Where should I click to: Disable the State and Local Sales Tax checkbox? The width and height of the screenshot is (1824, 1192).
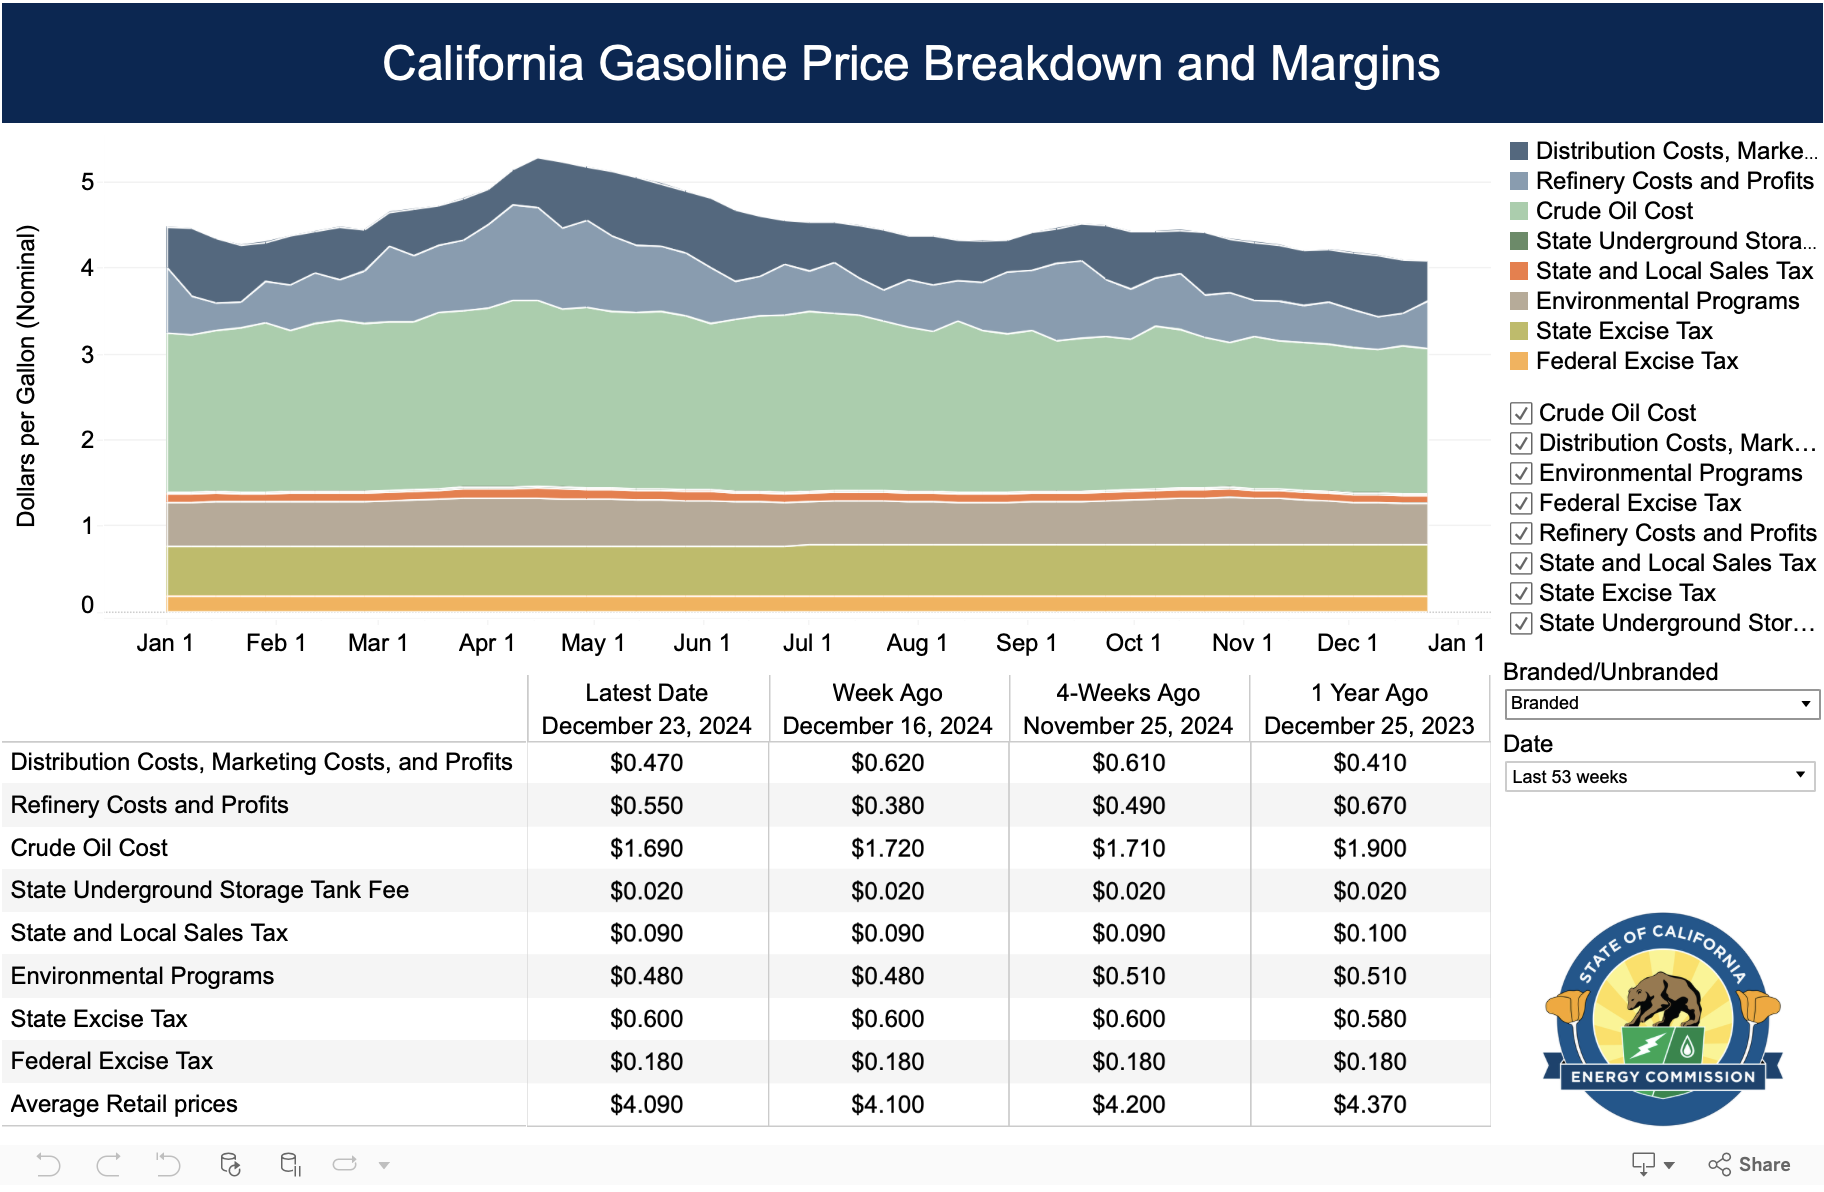pyautogui.click(x=1520, y=563)
